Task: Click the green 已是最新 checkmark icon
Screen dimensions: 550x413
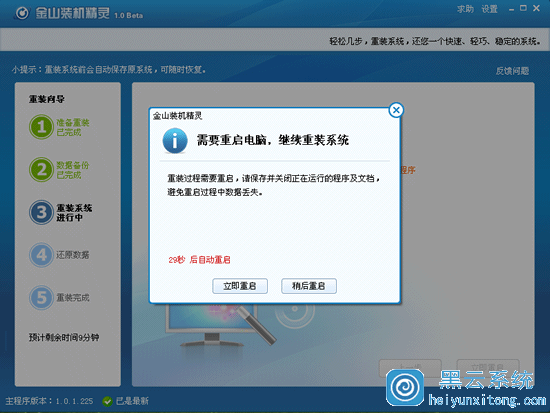Action: click(x=107, y=401)
